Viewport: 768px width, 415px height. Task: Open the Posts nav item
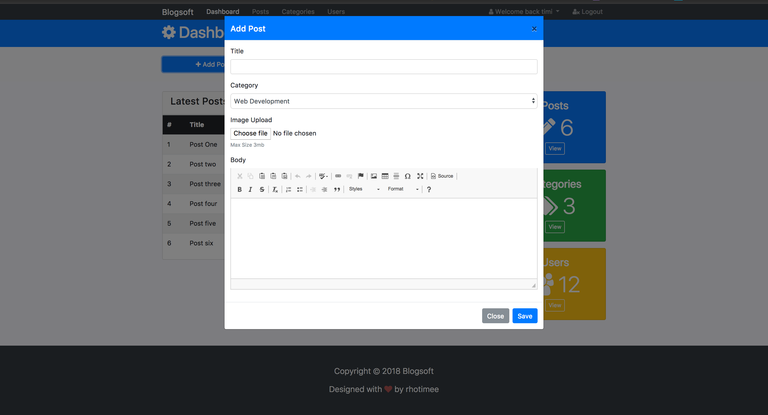point(260,12)
